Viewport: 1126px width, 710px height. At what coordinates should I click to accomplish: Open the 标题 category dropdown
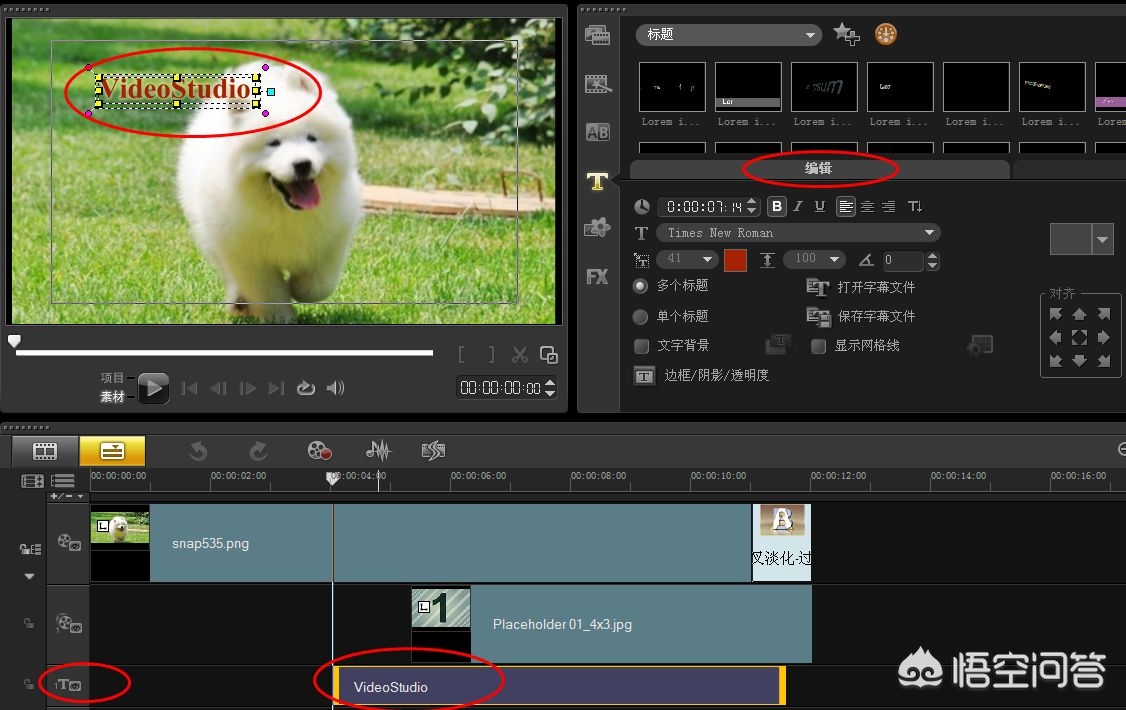[x=728, y=34]
